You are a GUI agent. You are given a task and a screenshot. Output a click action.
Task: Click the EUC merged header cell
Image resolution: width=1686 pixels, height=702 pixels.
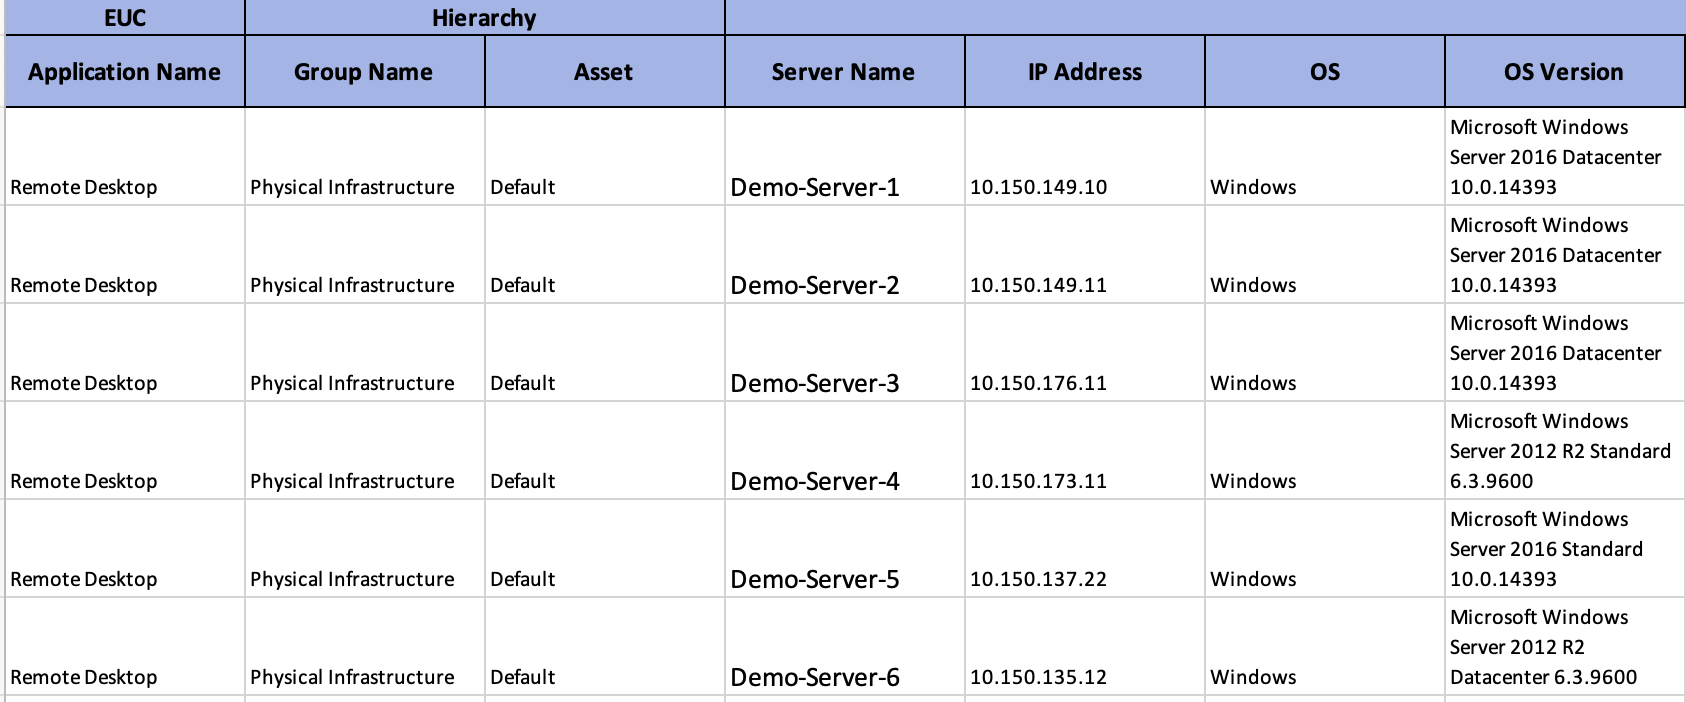pyautogui.click(x=125, y=18)
